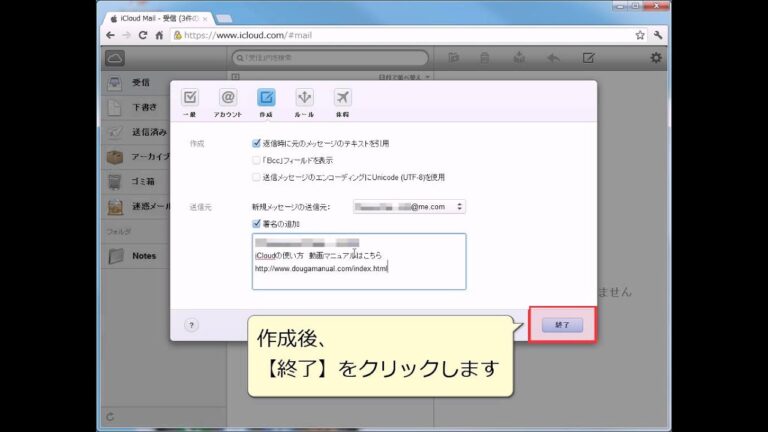Screen dimensions: 768x432
Task: Toggle the add signature (署名の追加) checkbox
Action: (256, 224)
